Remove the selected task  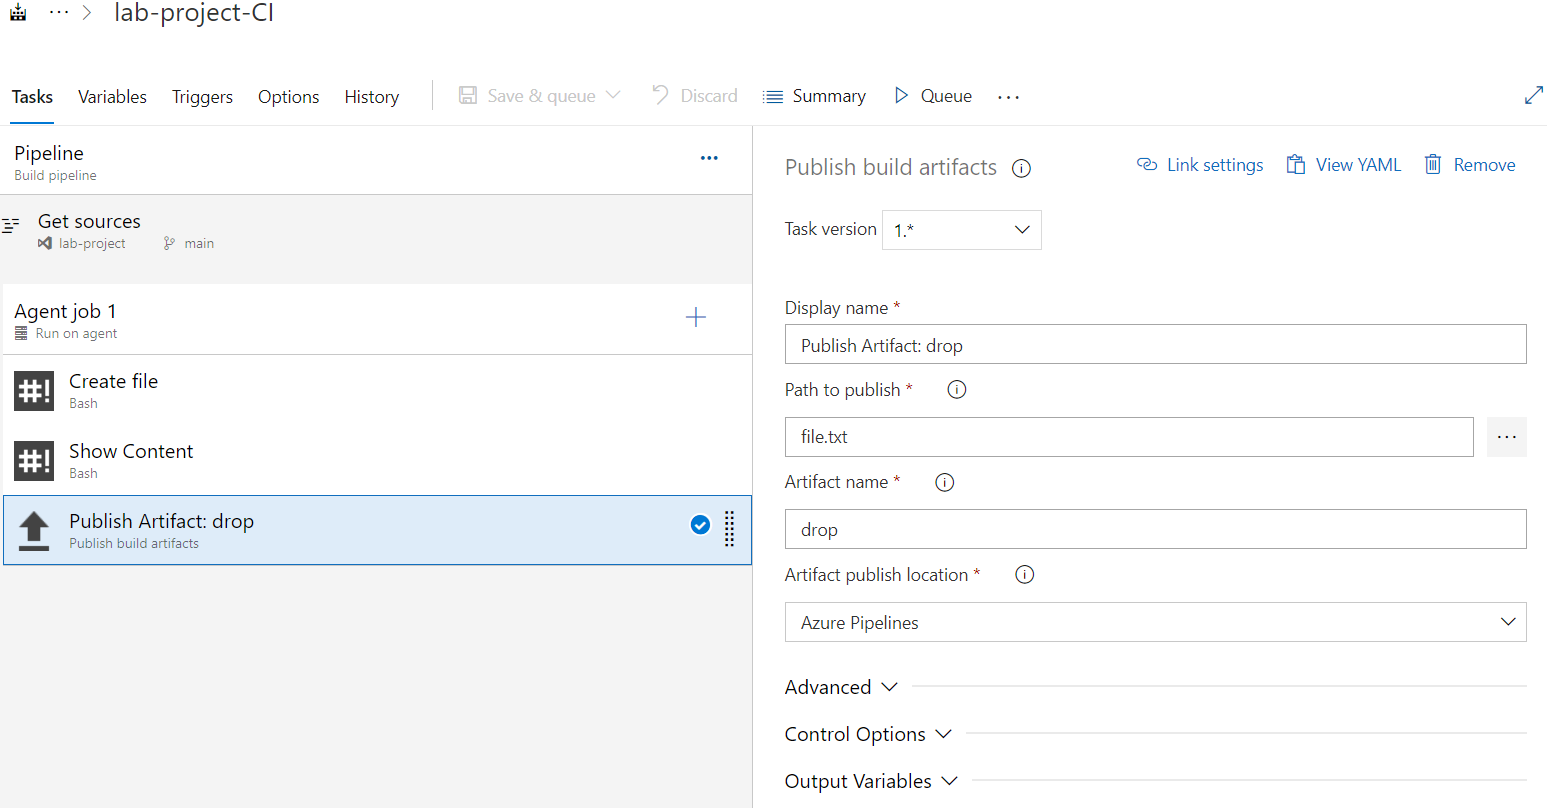point(1470,165)
